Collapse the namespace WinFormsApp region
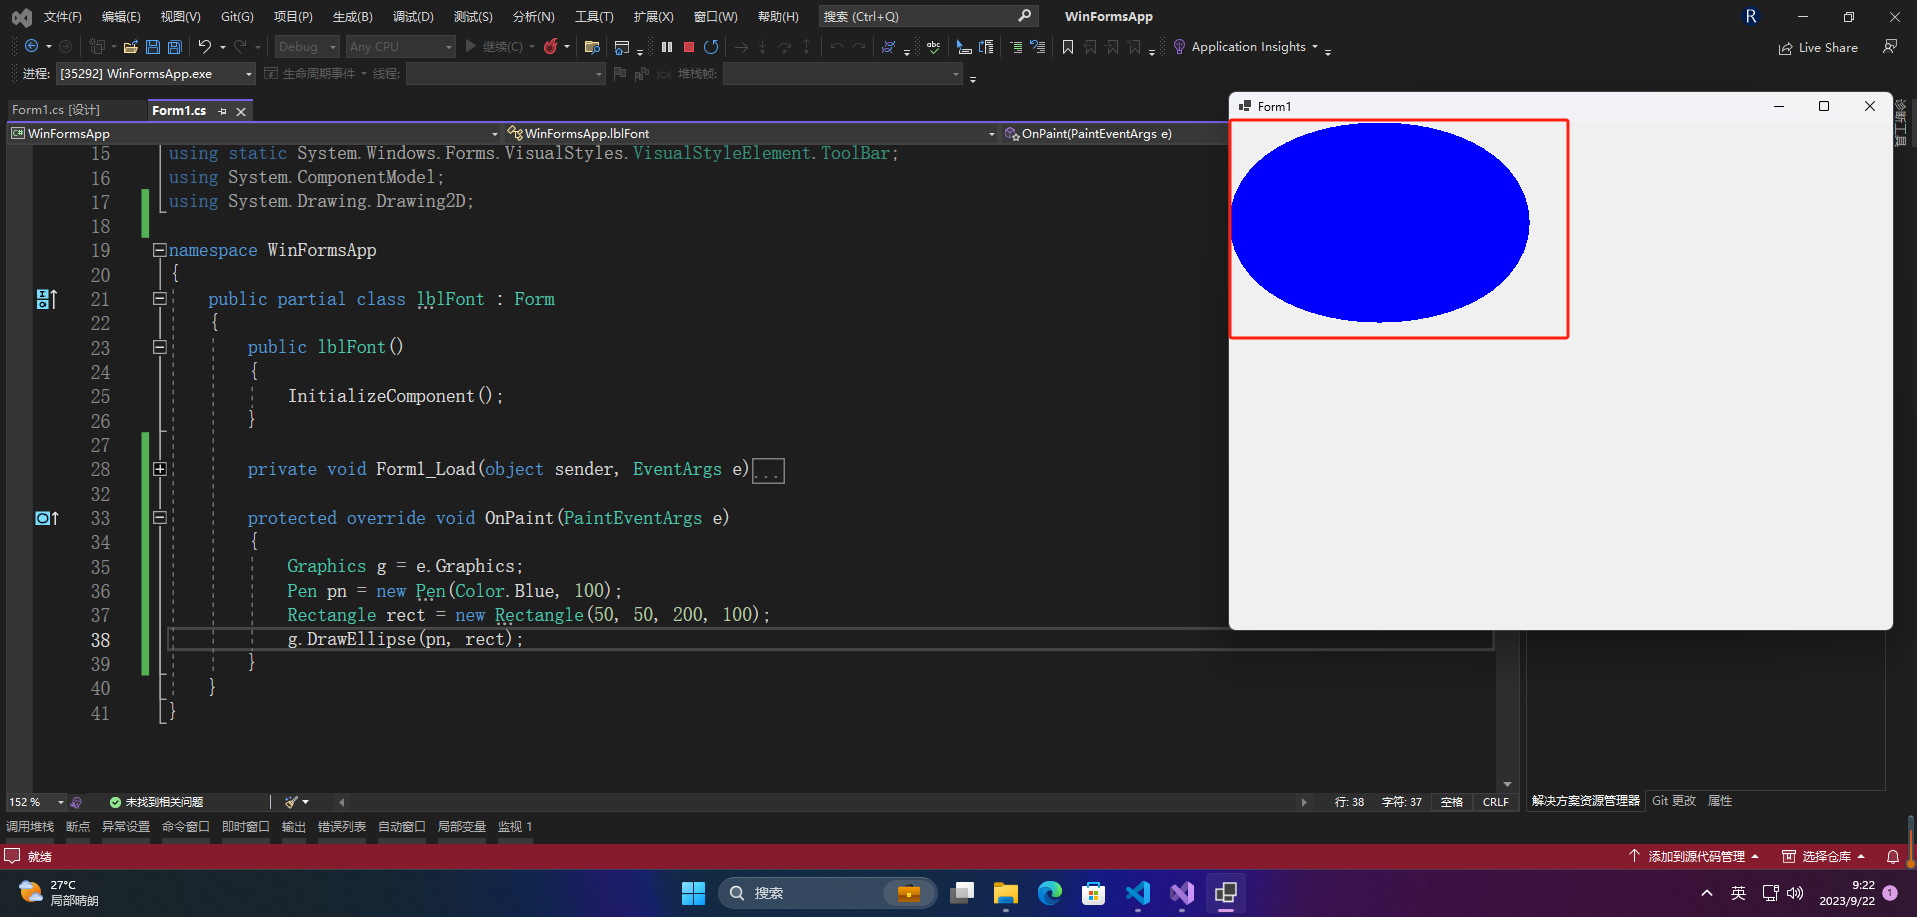1917x917 pixels. coord(160,250)
